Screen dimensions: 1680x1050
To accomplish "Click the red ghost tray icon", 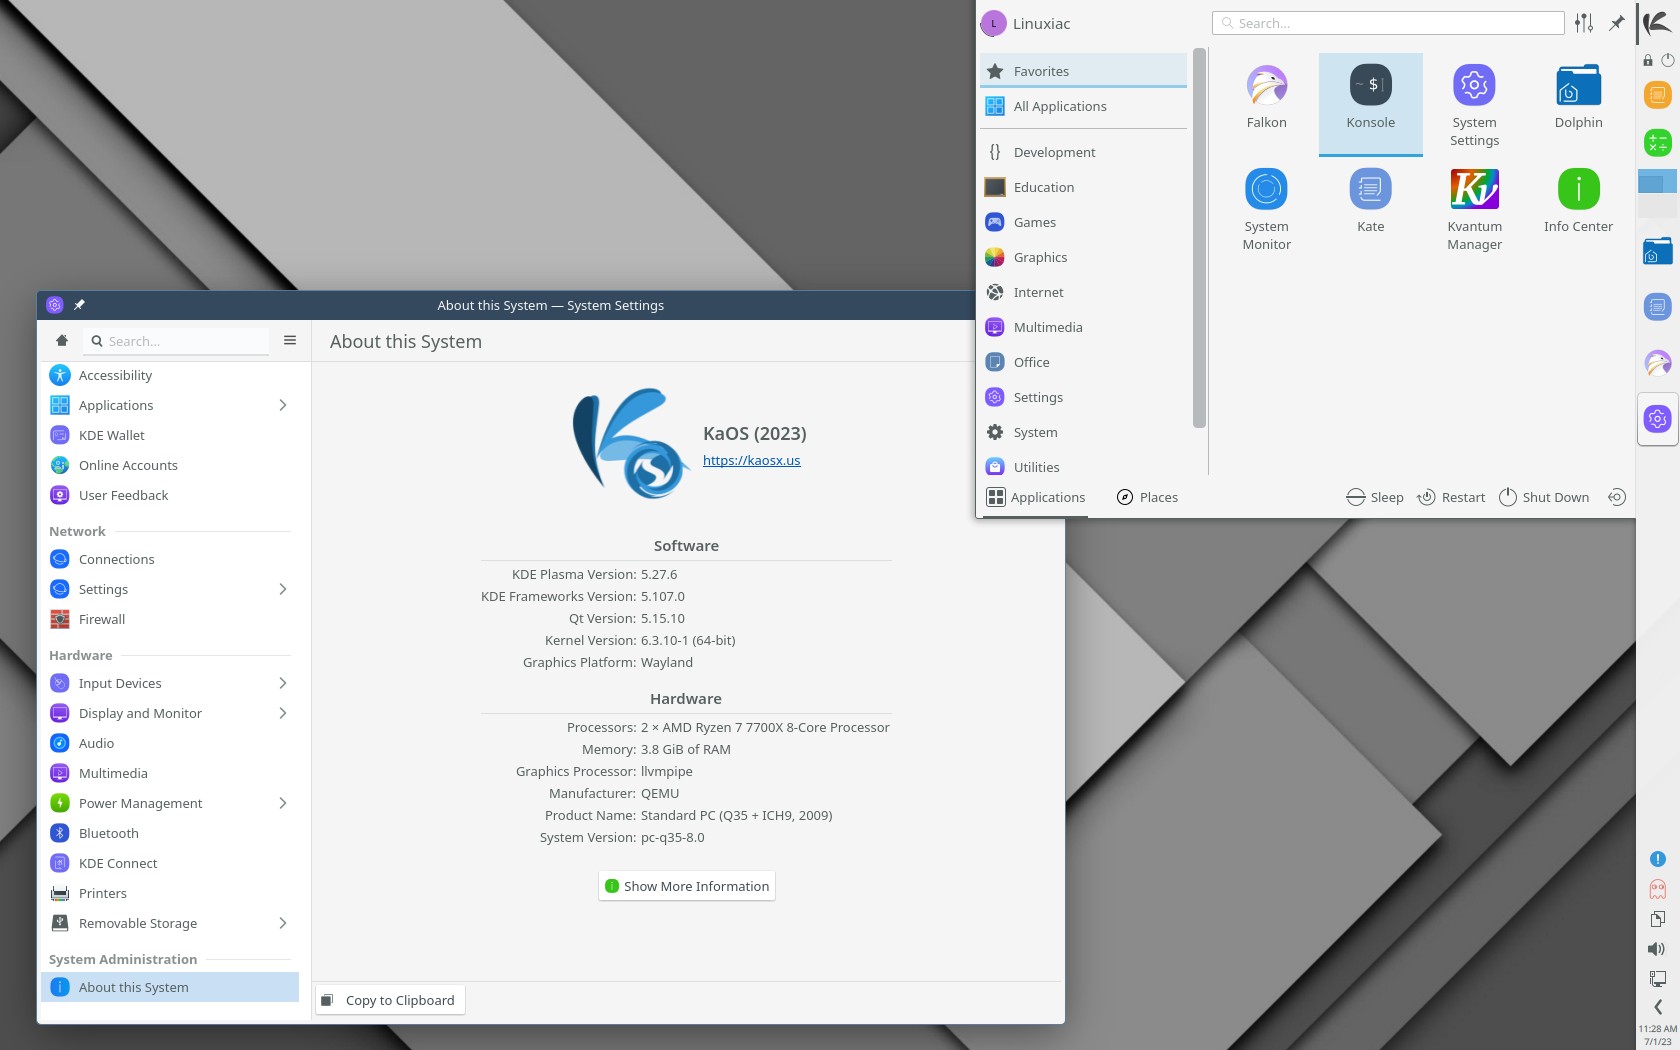I will point(1658,889).
